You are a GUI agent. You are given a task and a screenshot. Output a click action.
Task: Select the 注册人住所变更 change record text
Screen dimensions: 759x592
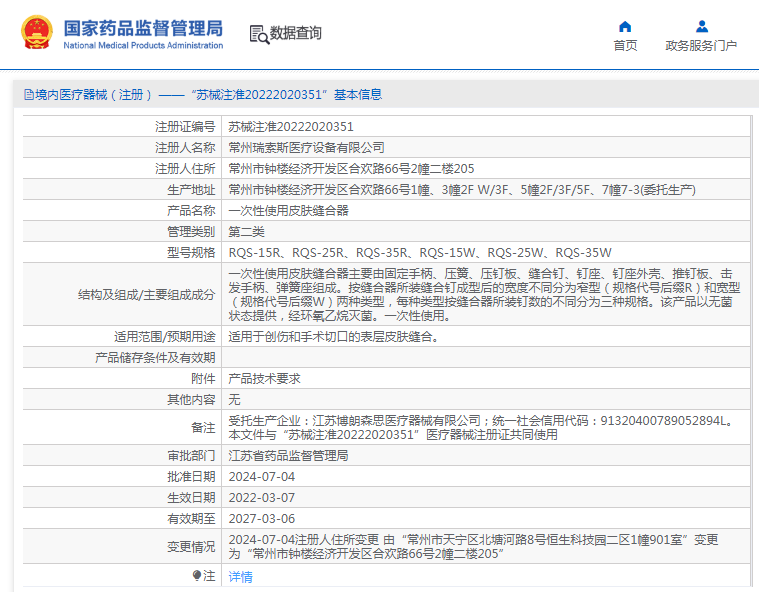[473, 546]
